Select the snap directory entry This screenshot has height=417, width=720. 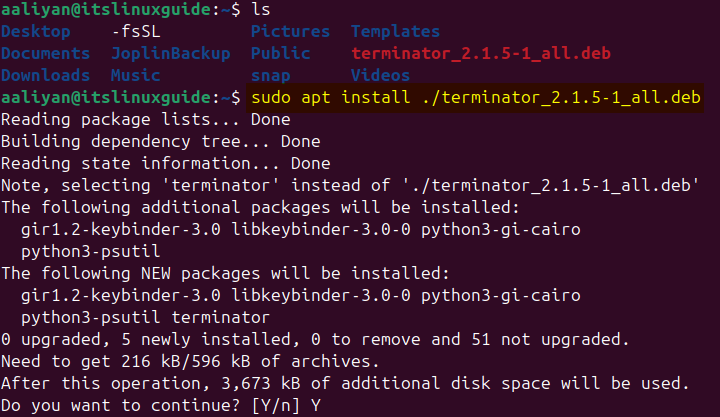271,75
